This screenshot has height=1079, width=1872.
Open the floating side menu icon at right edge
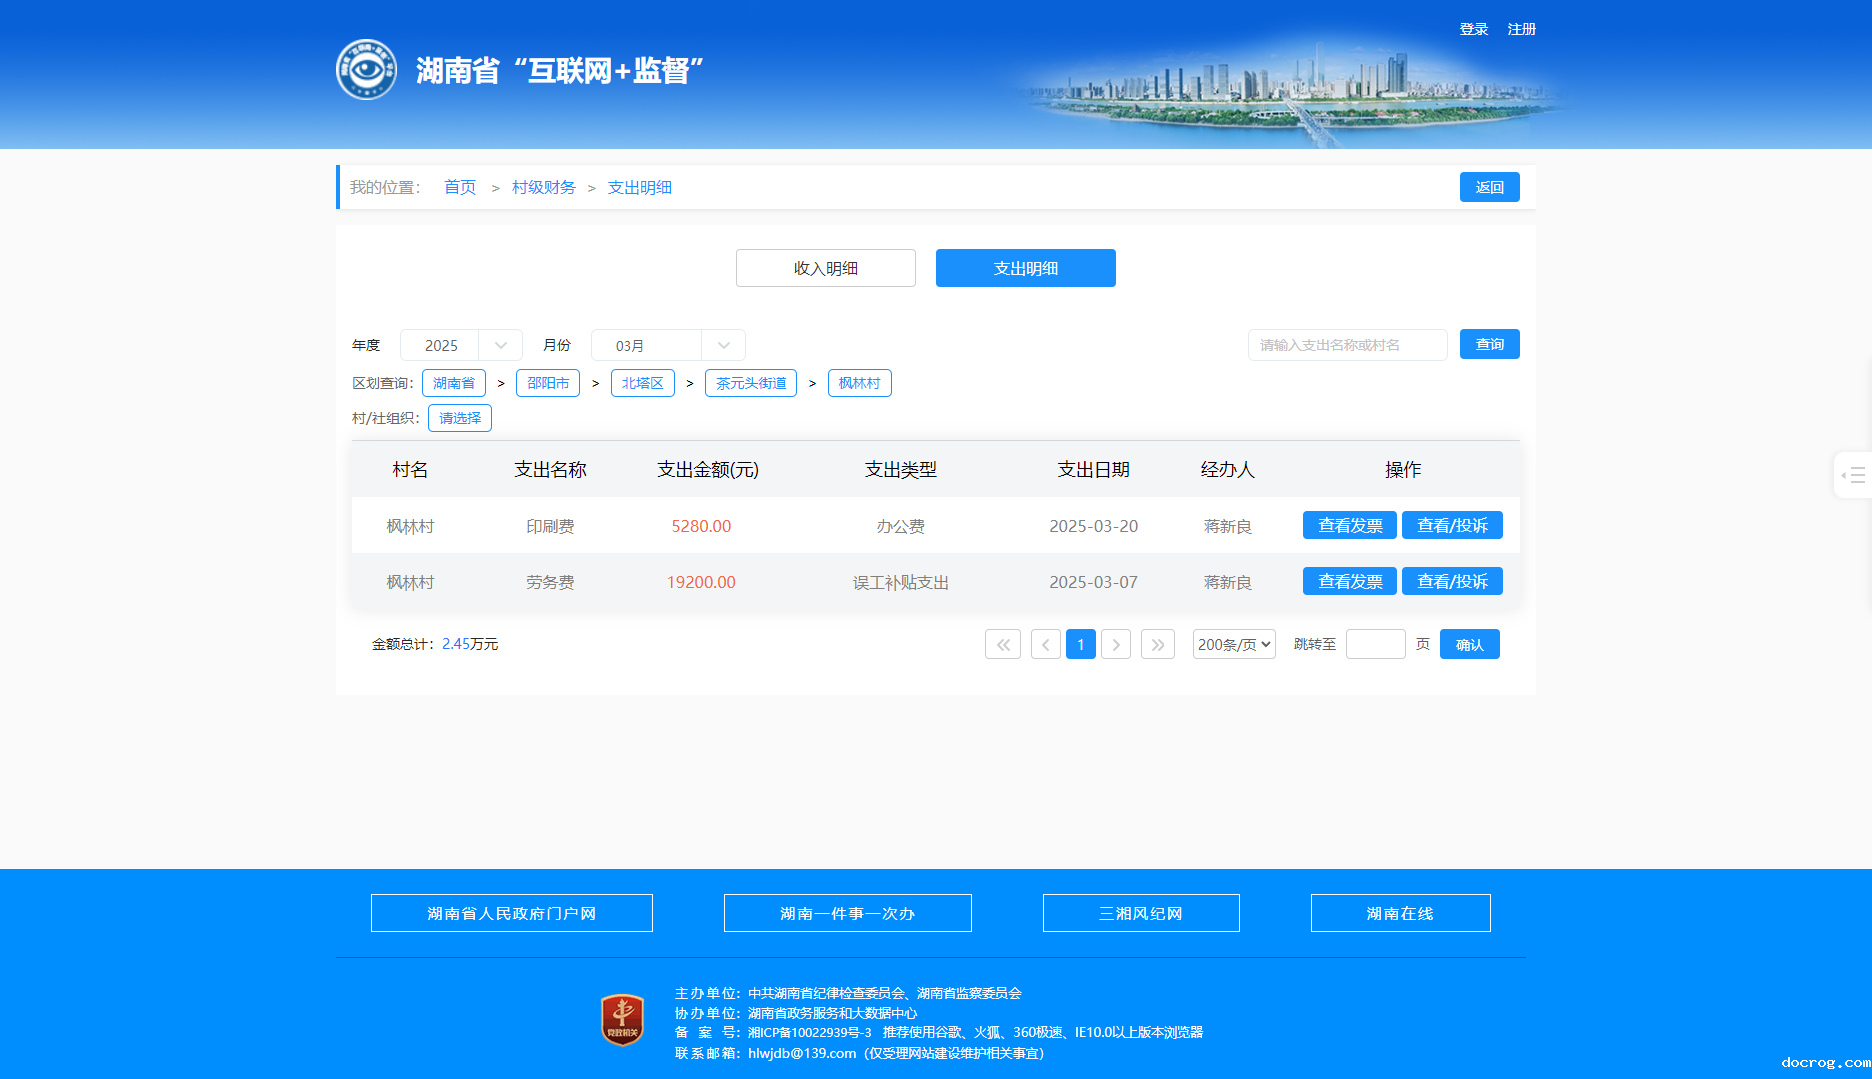[1853, 475]
